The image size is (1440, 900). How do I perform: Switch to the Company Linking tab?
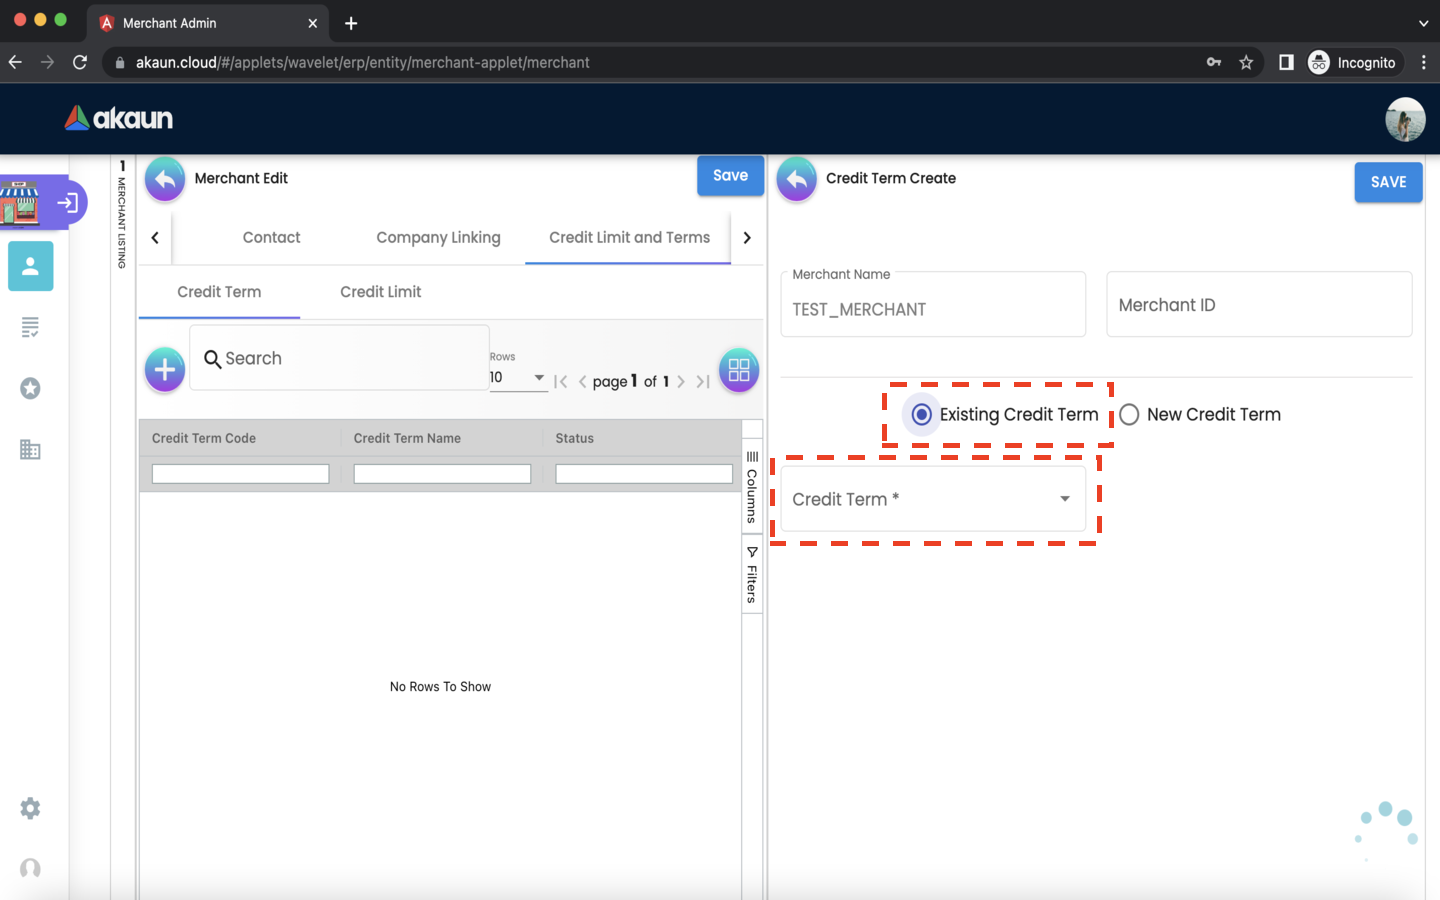click(438, 238)
